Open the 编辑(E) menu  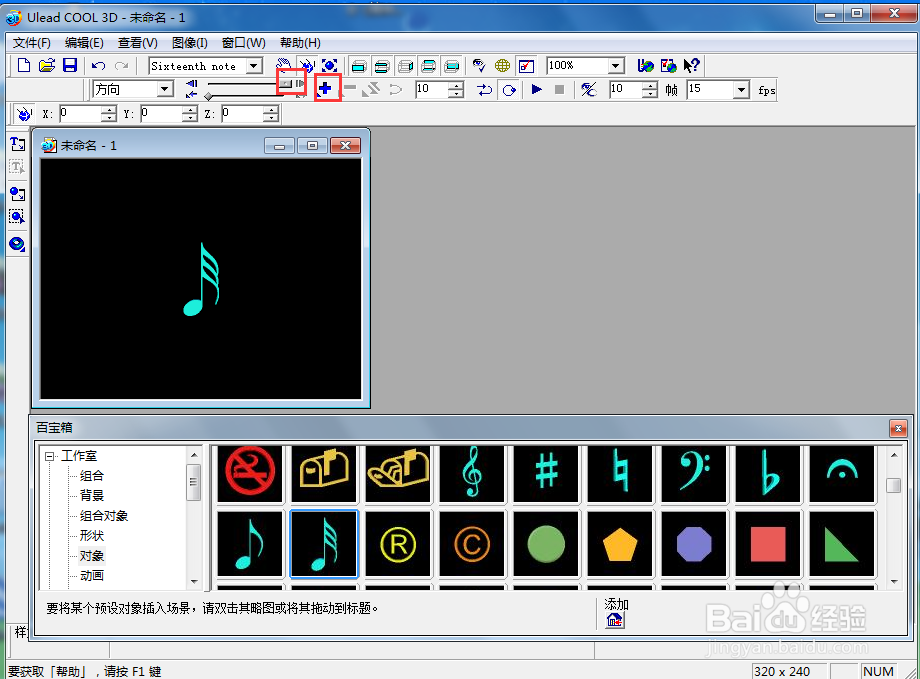pos(84,43)
